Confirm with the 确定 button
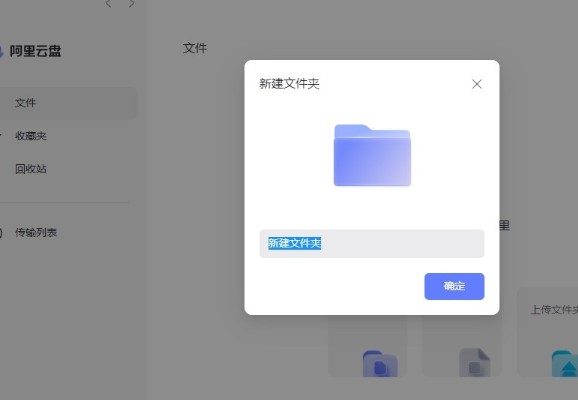 [x=454, y=286]
